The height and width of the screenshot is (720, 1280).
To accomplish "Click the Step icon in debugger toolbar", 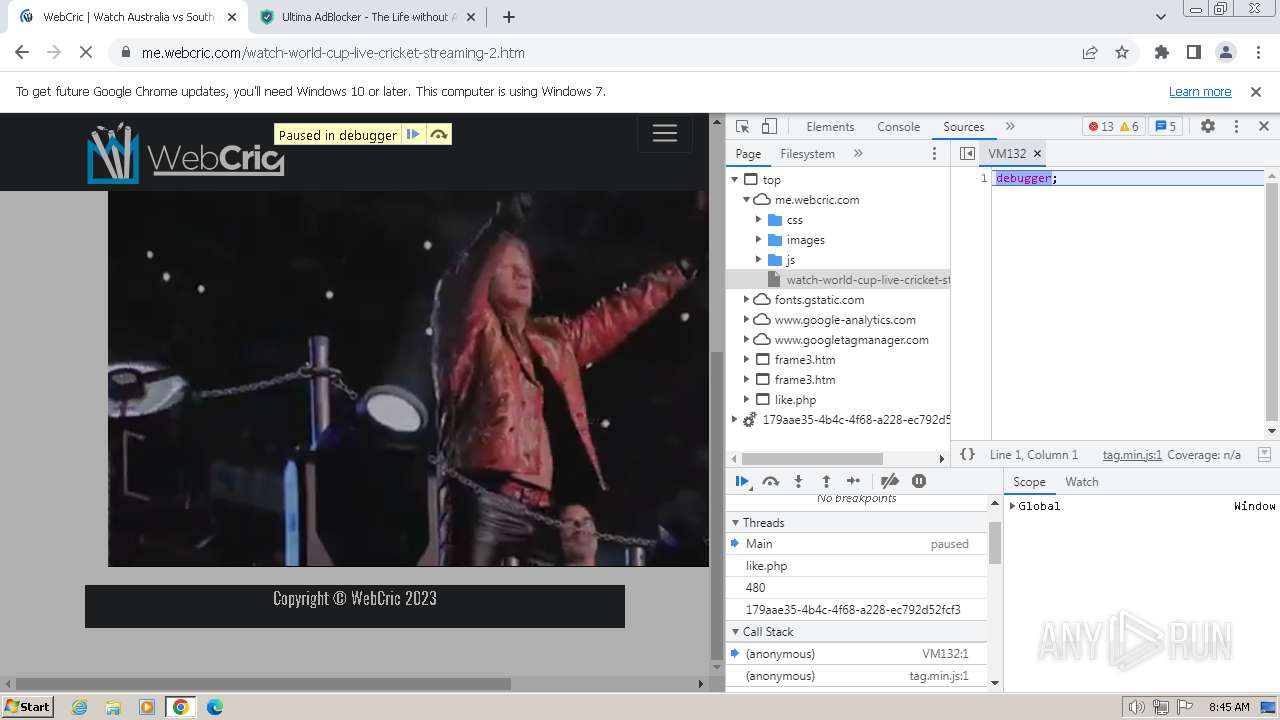I will (853, 481).
